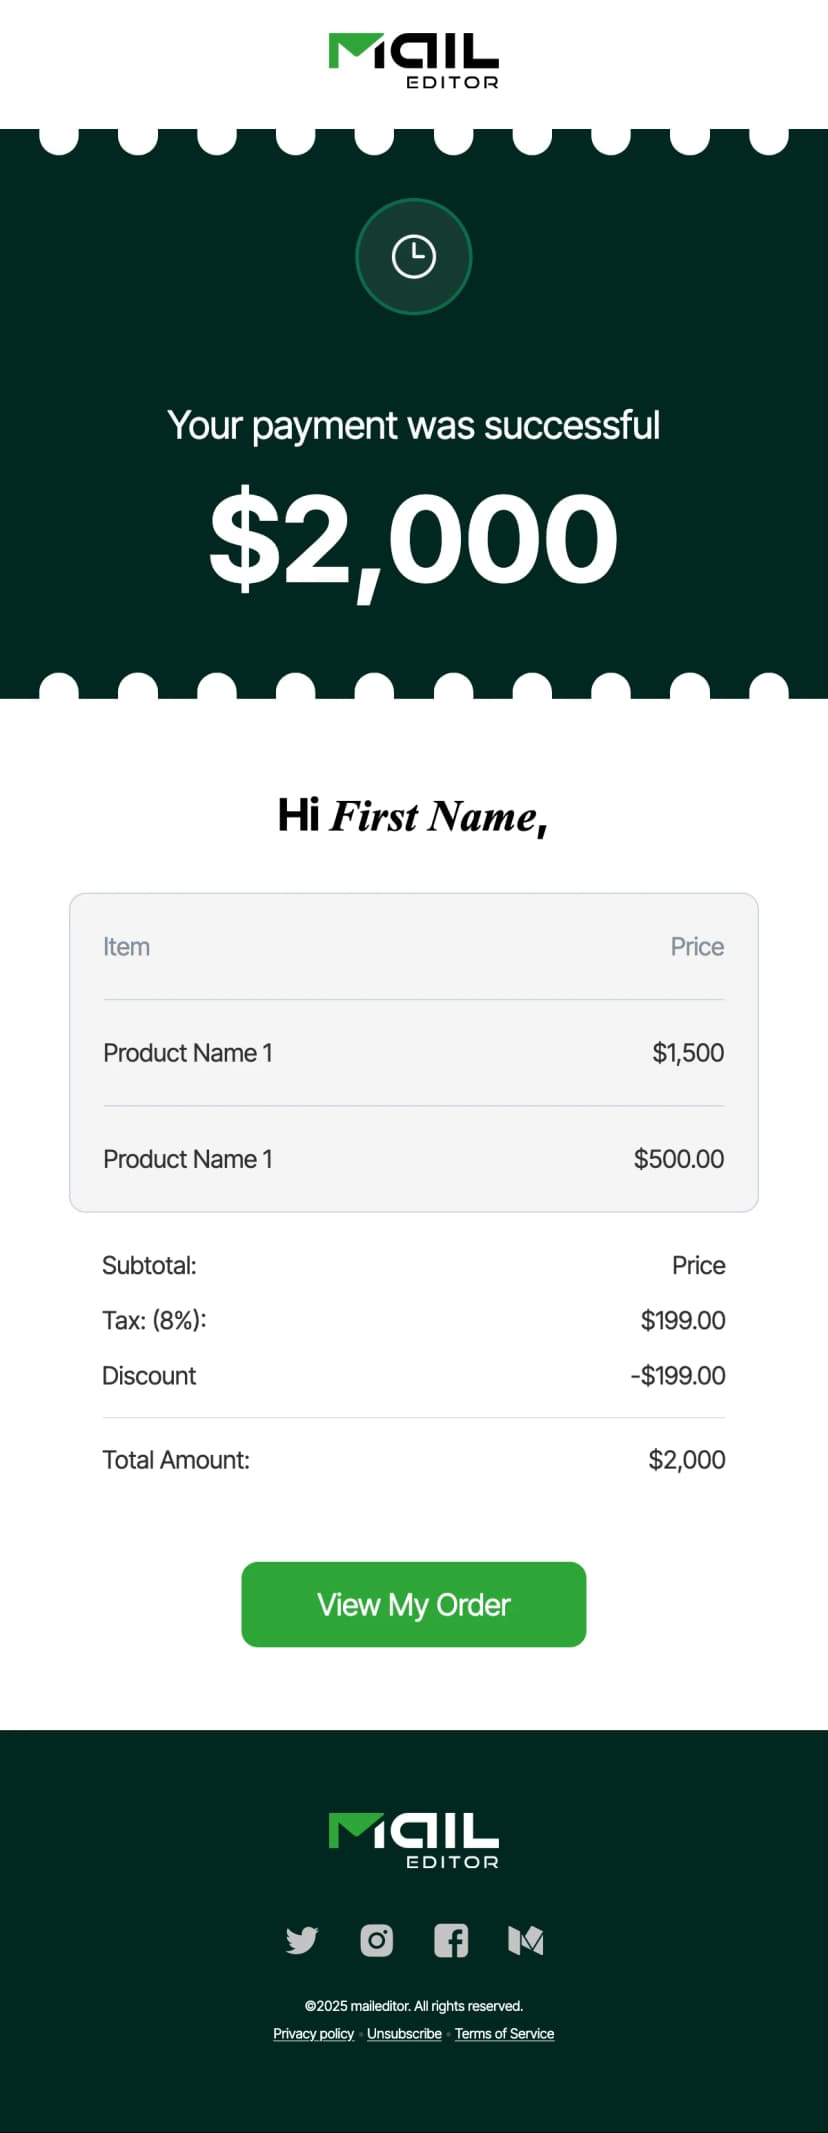Click the View My Order button
This screenshot has height=2133, width=828.
[413, 1604]
